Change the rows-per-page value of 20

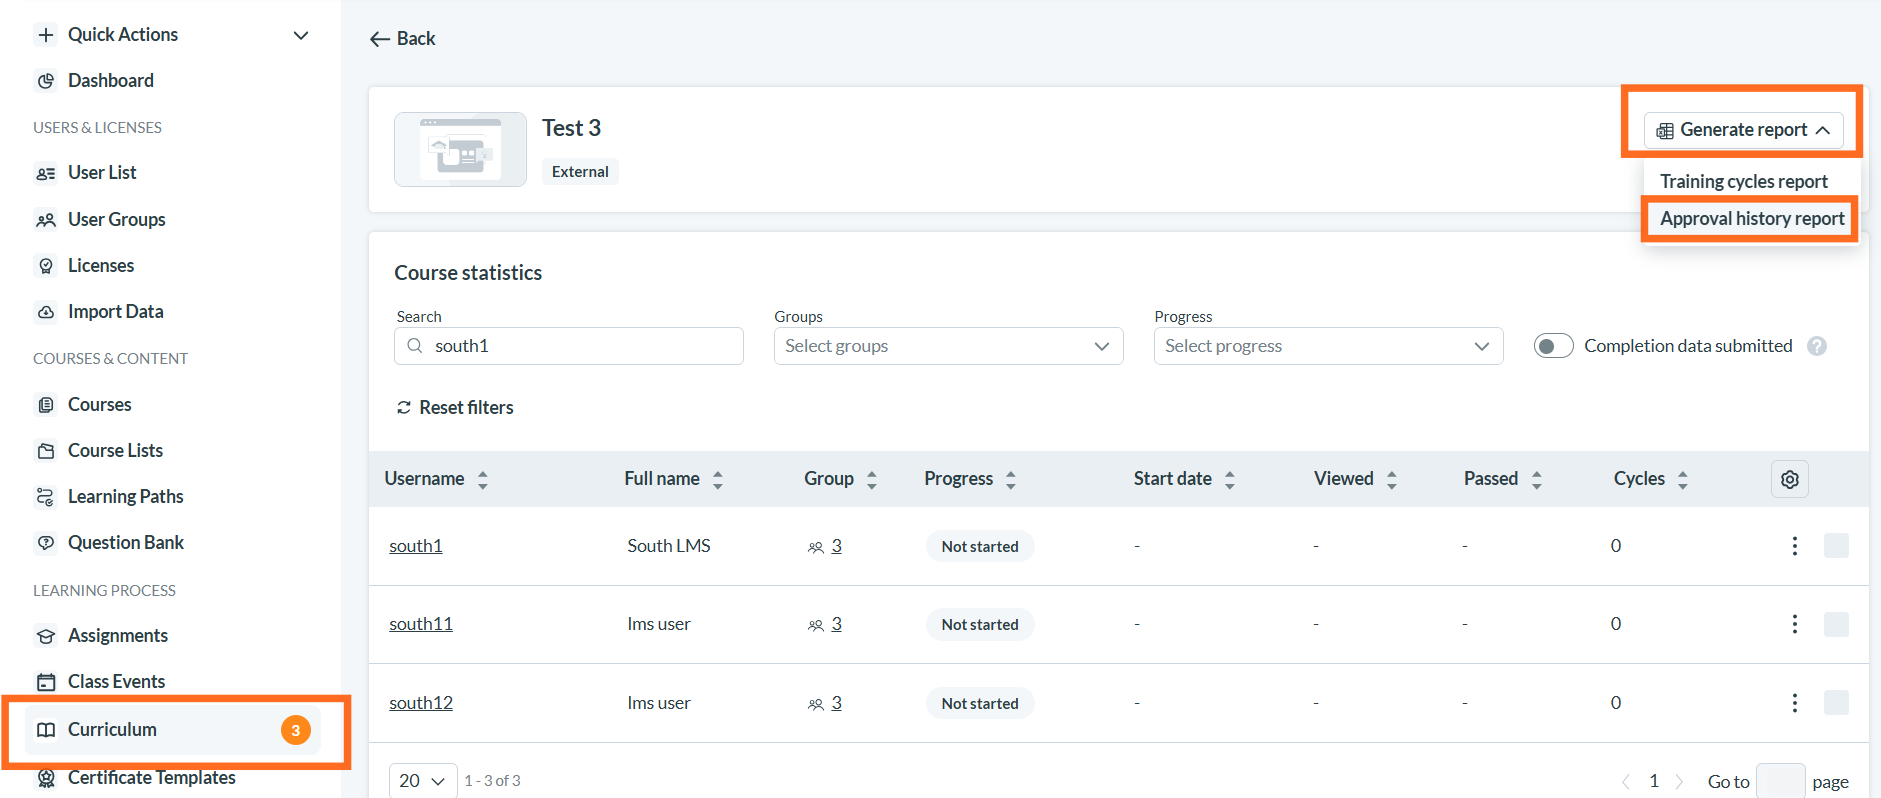click(x=423, y=781)
